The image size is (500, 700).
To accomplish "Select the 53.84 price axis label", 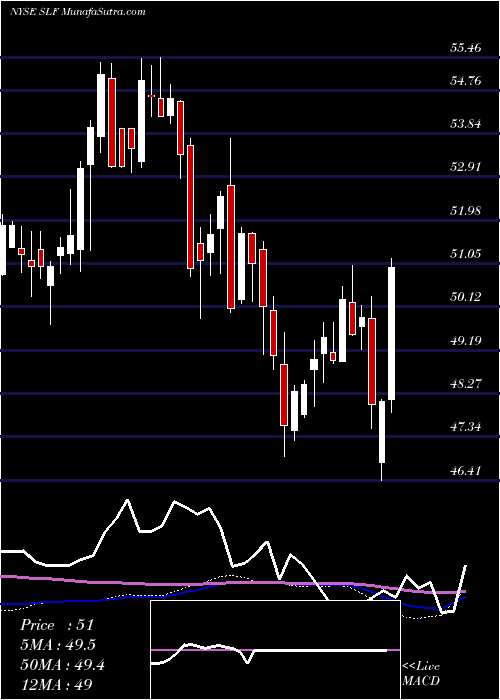I will [x=466, y=124].
